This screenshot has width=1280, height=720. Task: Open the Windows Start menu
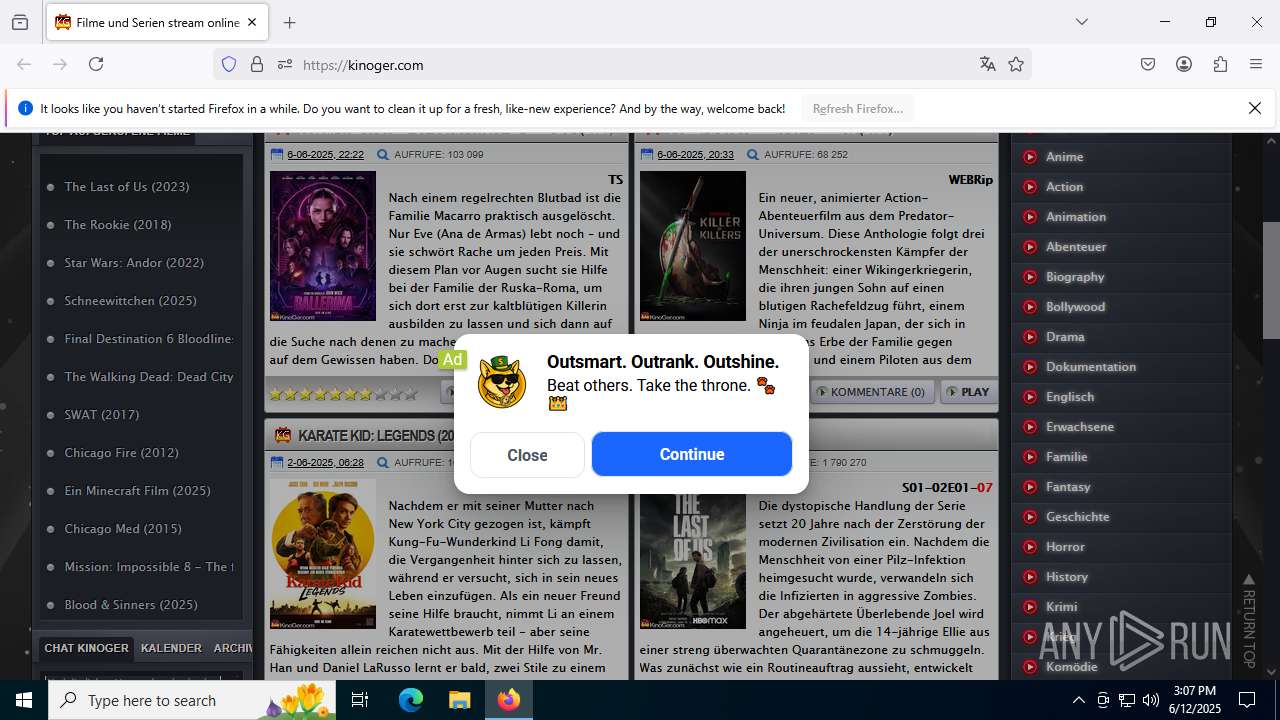[x=24, y=700]
